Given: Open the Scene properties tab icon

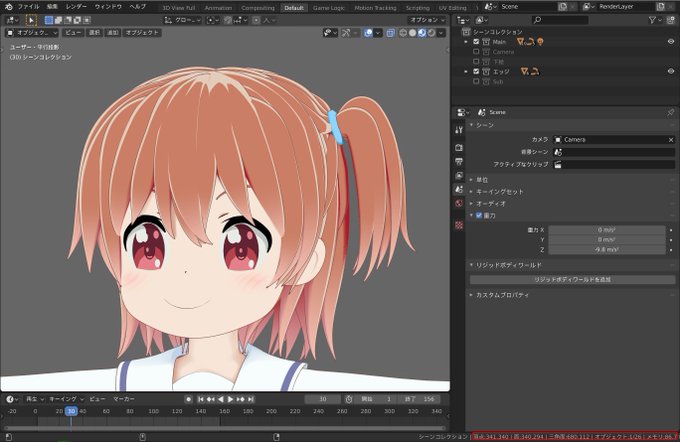Looking at the screenshot, I should point(459,189).
